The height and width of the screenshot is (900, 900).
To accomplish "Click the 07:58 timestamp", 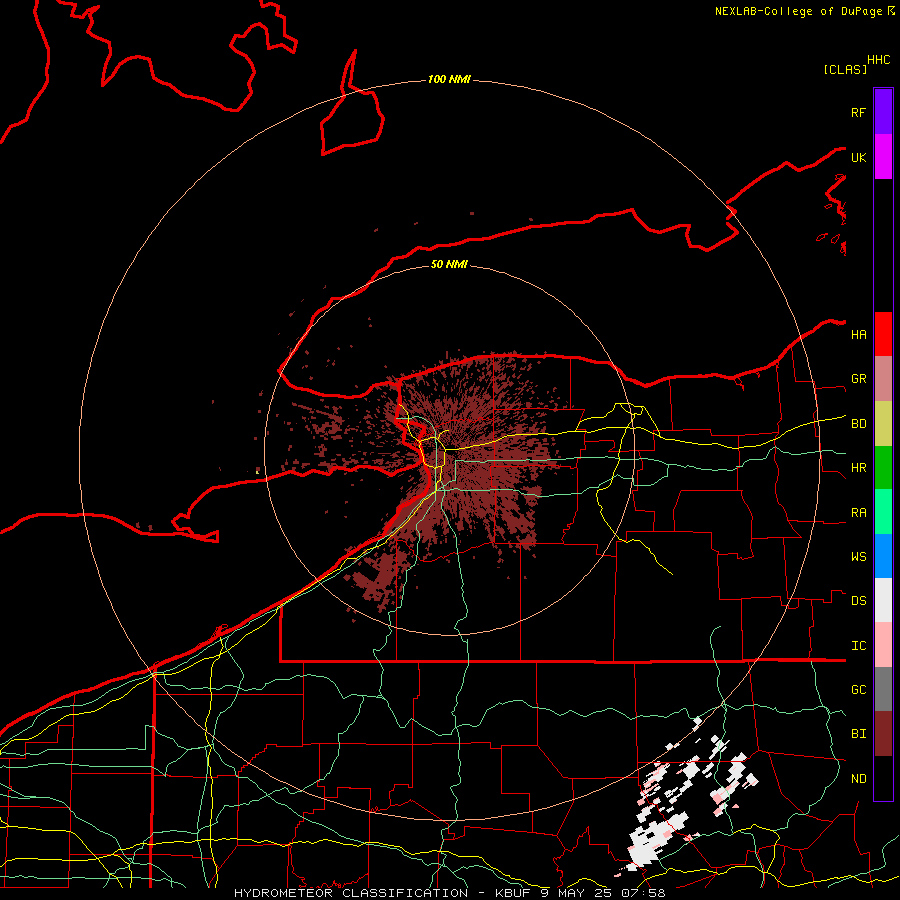I will pos(642,893).
